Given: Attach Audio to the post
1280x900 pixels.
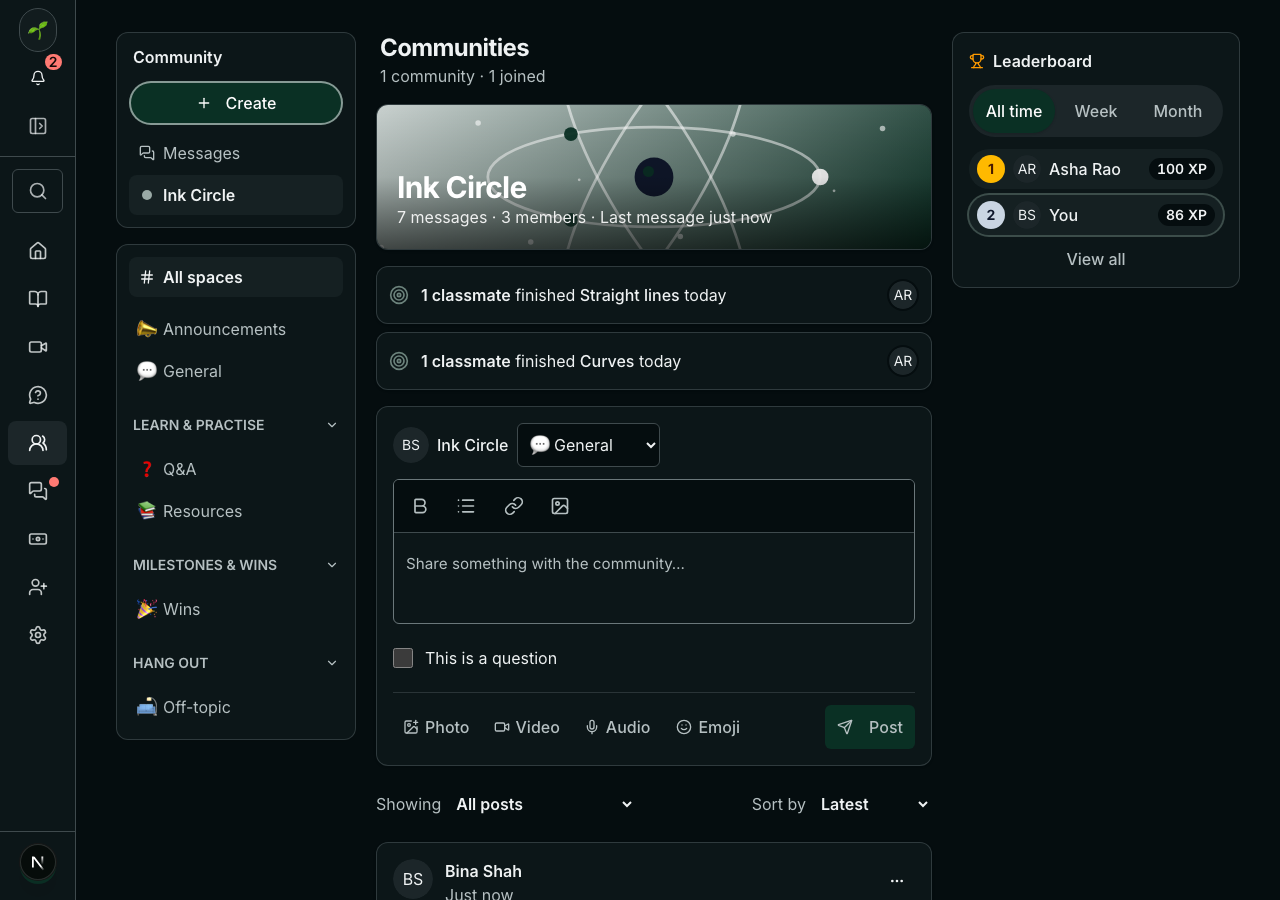Looking at the screenshot, I should click(x=618, y=727).
